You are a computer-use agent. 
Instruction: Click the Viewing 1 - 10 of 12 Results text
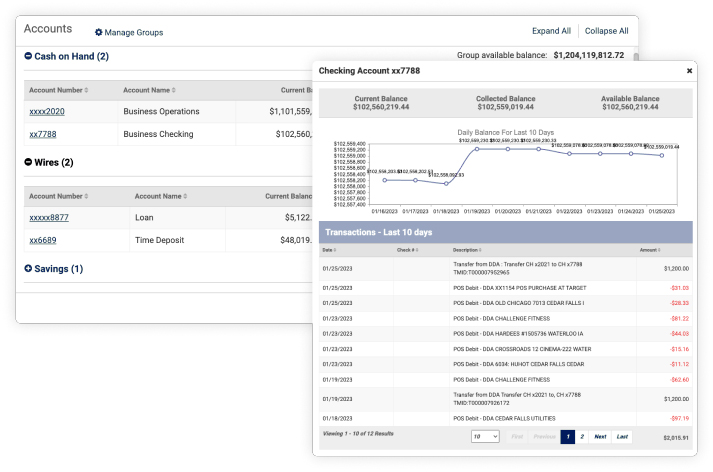[x=358, y=433]
